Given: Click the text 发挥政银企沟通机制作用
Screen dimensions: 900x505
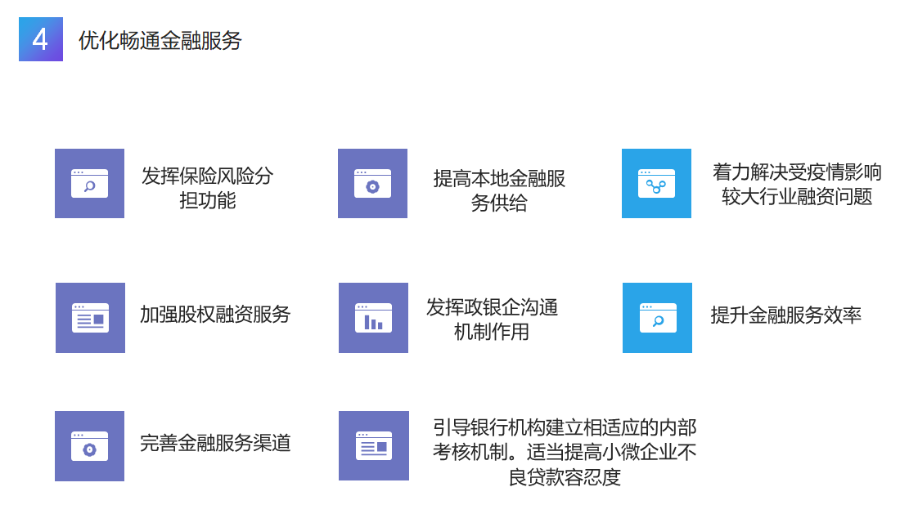Looking at the screenshot, I should tap(491, 319).
